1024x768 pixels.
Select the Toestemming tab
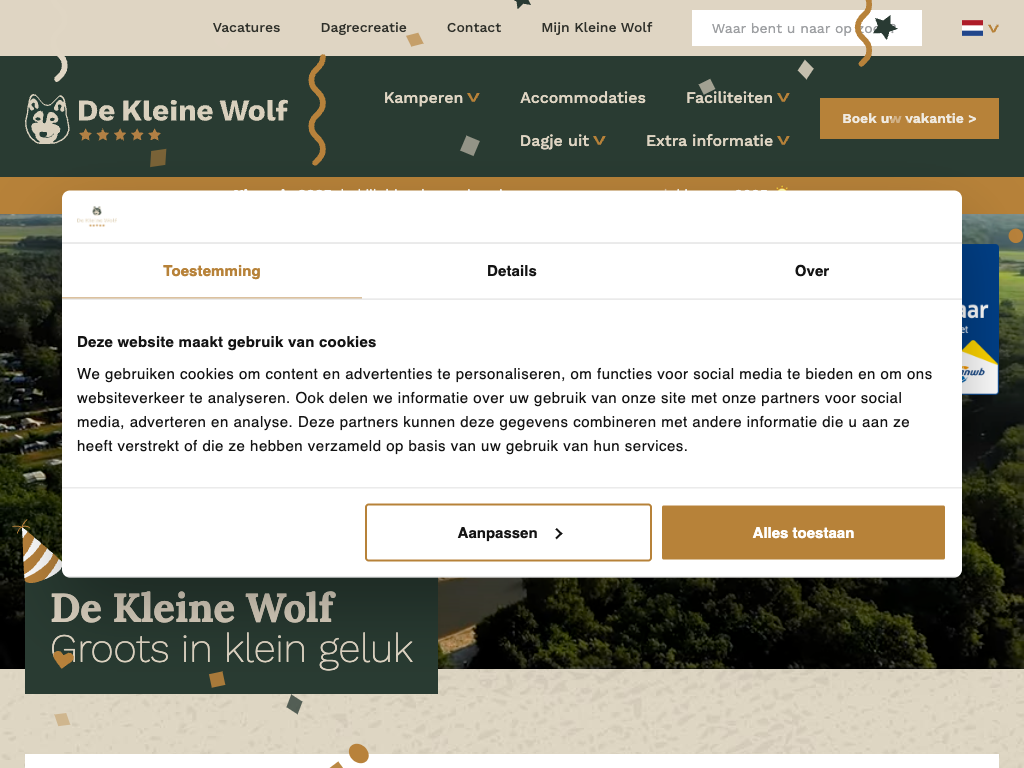tap(212, 271)
